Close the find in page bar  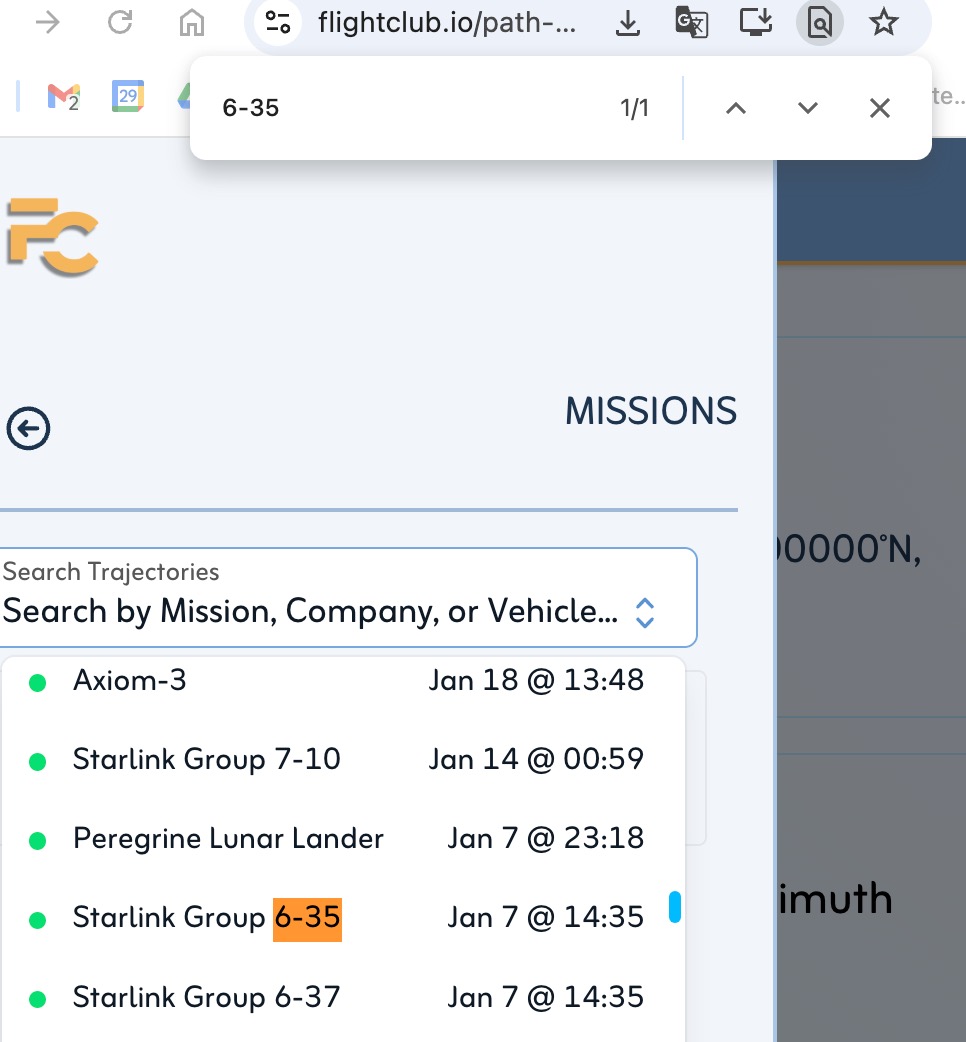click(x=880, y=108)
